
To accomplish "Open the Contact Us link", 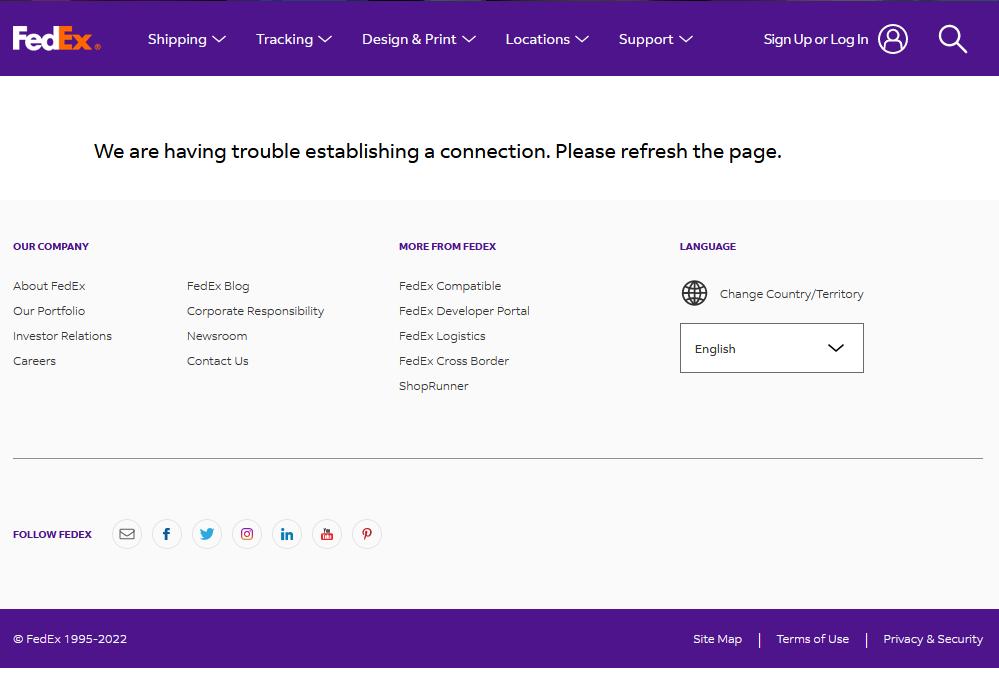I will coord(218,361).
